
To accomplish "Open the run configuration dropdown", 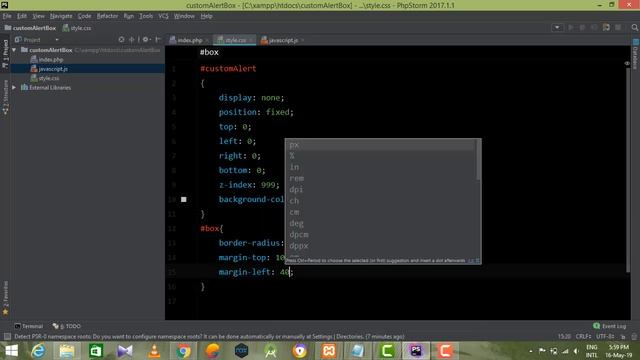I will click(557, 28).
